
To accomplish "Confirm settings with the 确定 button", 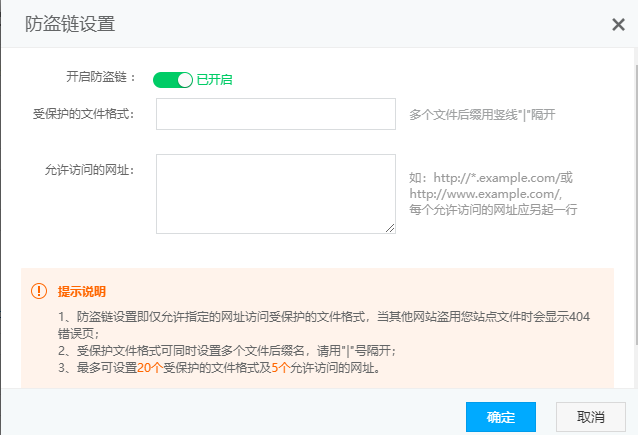I will coord(501,416).
